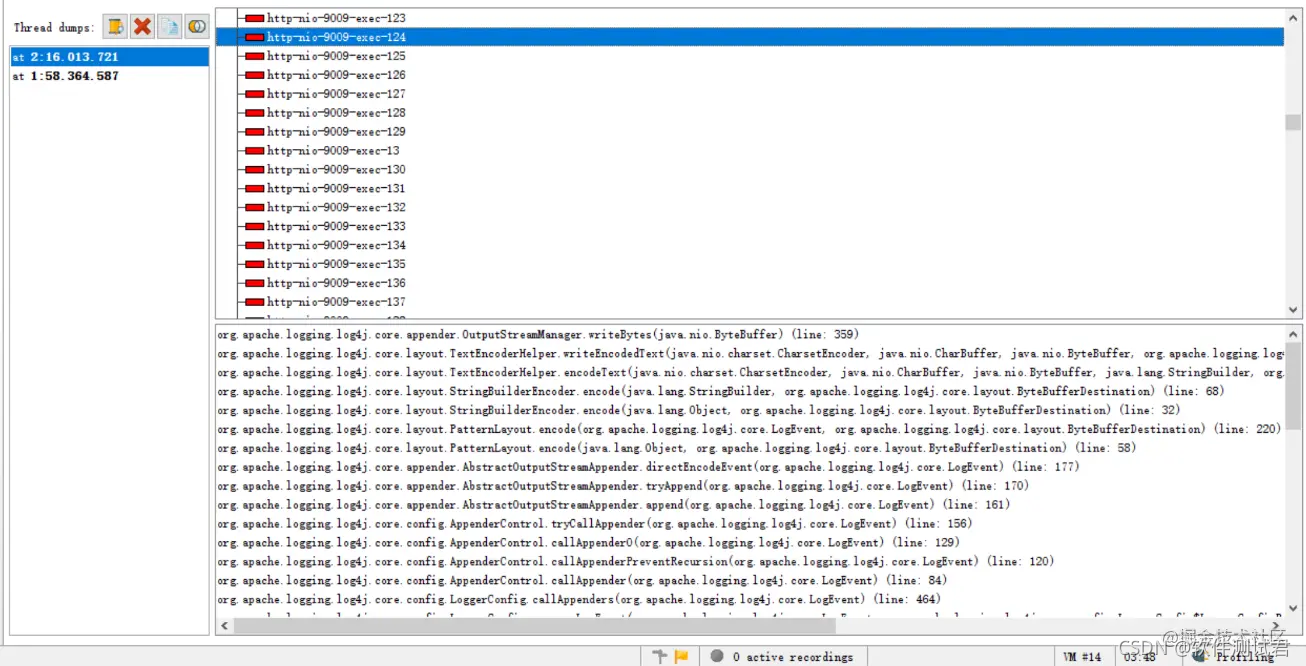Click thread list scrollbar down arrow
Screen dimensions: 1306x666
click(x=1293, y=311)
